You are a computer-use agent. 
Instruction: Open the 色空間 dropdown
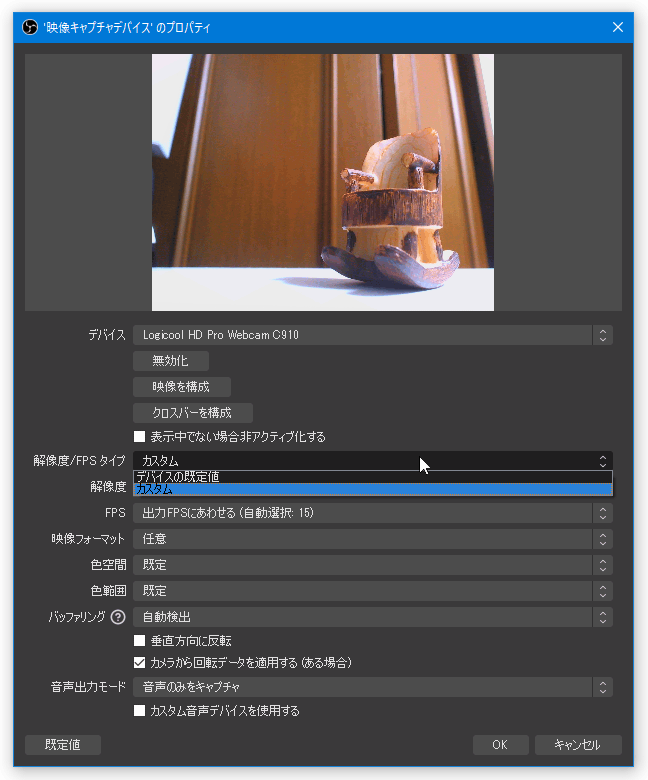click(x=372, y=565)
